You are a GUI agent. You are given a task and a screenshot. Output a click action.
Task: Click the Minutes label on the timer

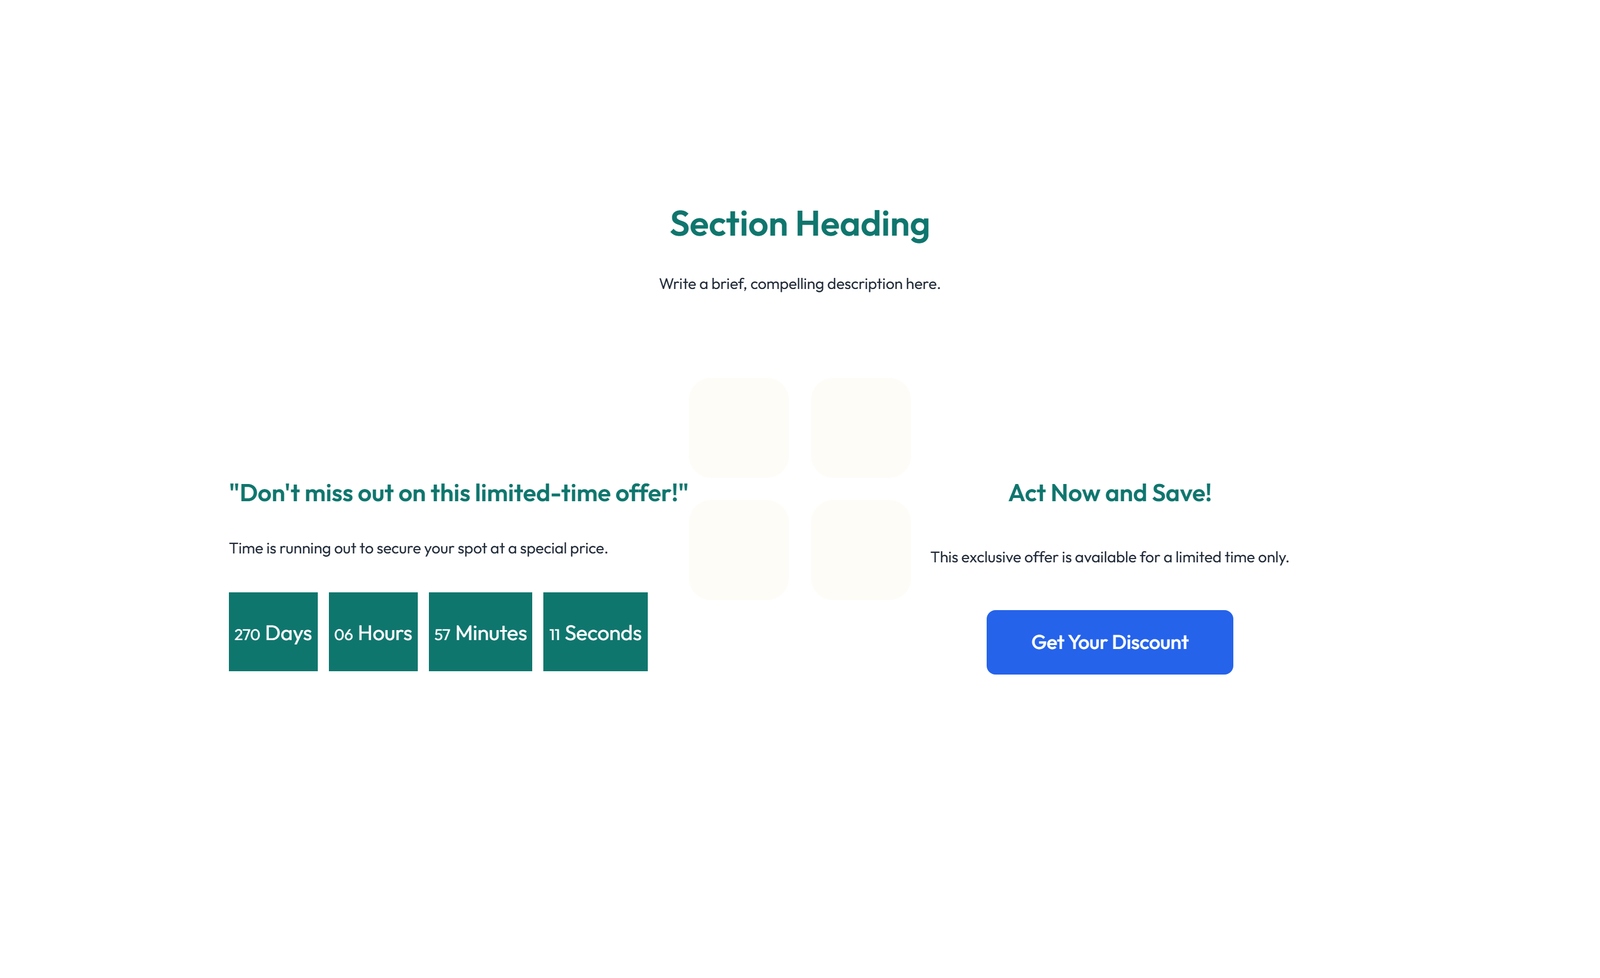(491, 632)
